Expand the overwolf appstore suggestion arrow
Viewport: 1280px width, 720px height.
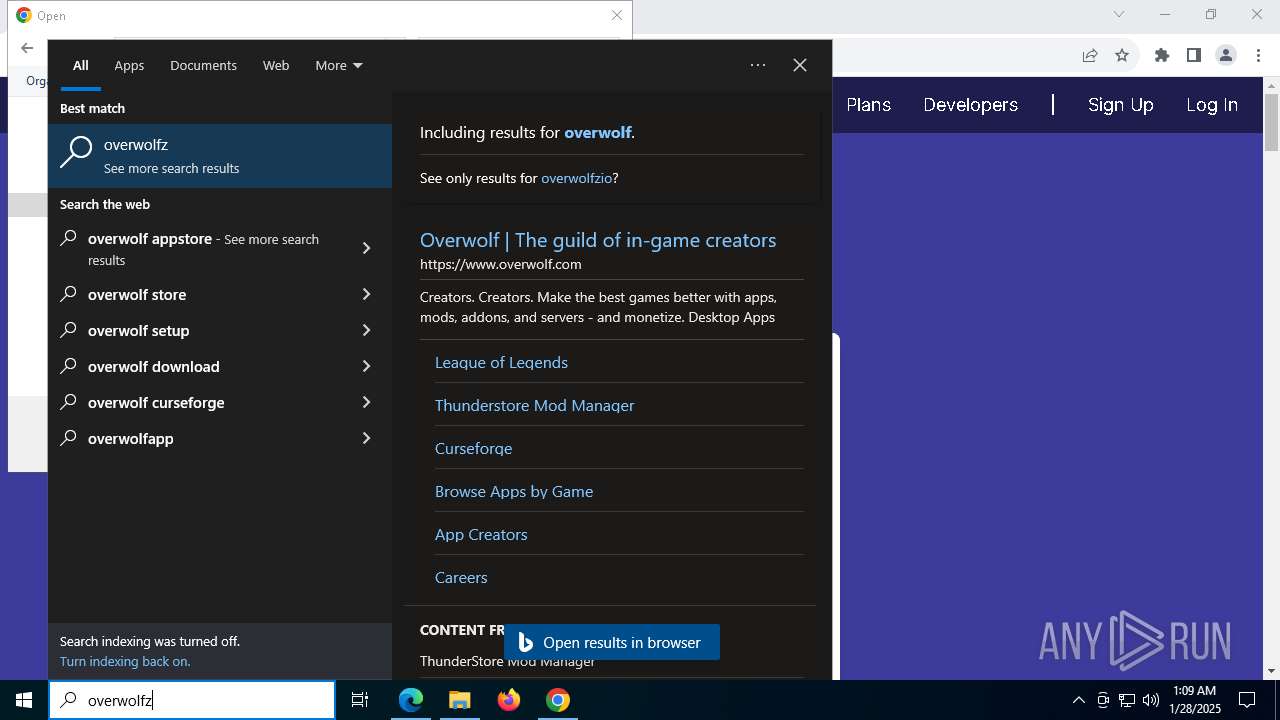pos(366,248)
